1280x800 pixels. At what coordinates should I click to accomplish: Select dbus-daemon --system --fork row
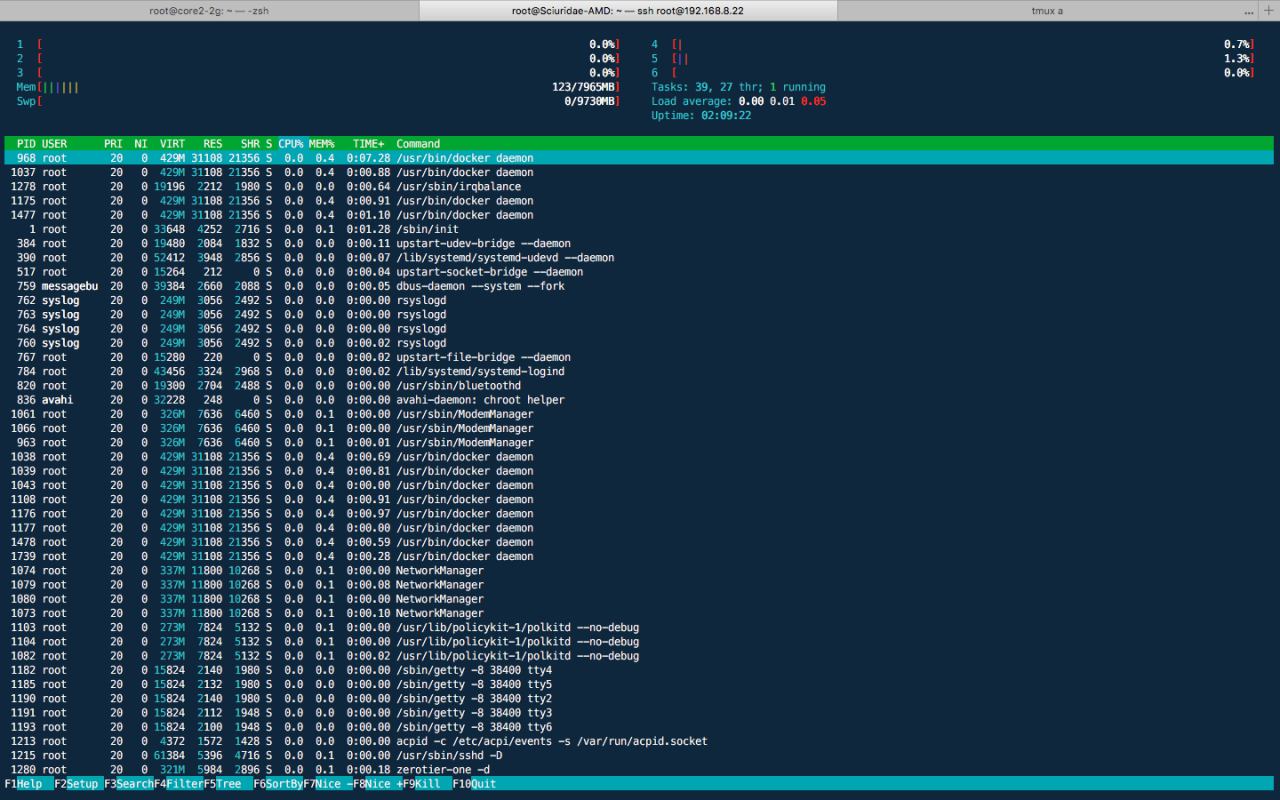(x=640, y=286)
